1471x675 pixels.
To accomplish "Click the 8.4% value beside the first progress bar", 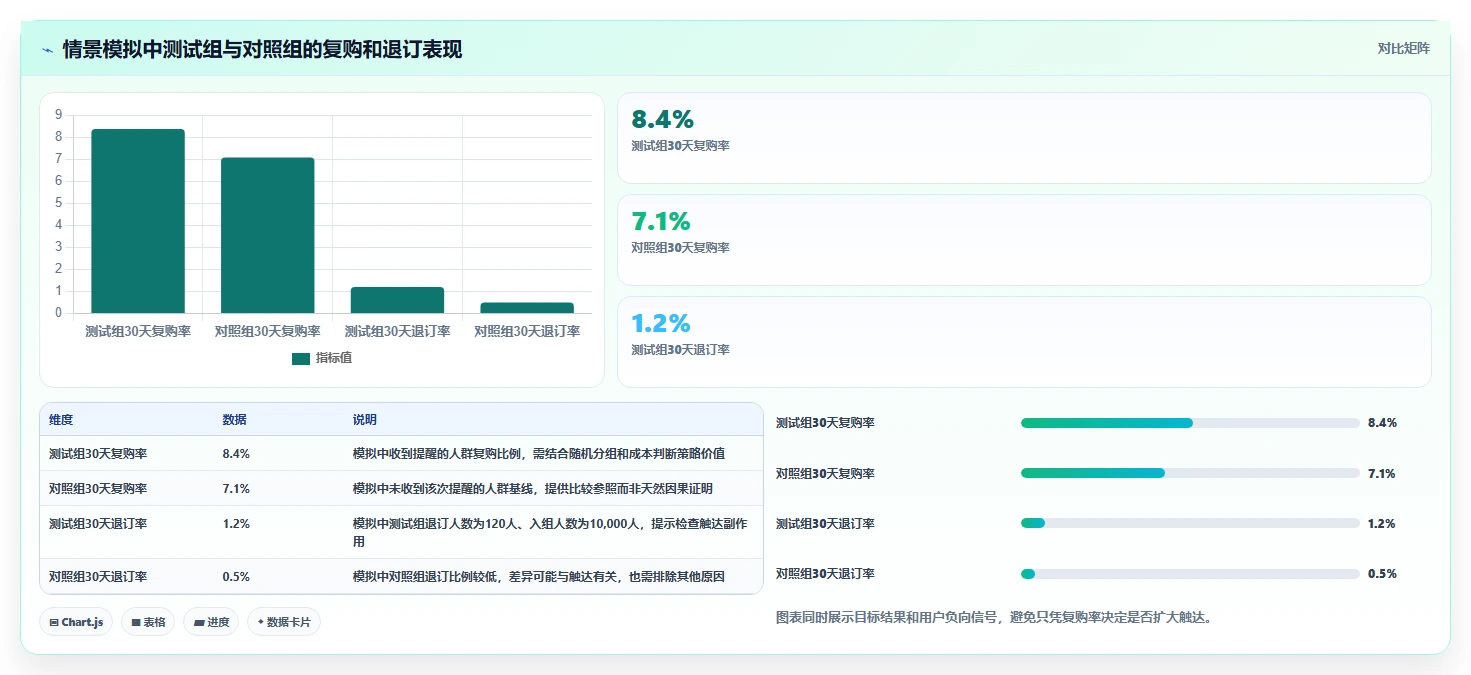I will 1382,423.
